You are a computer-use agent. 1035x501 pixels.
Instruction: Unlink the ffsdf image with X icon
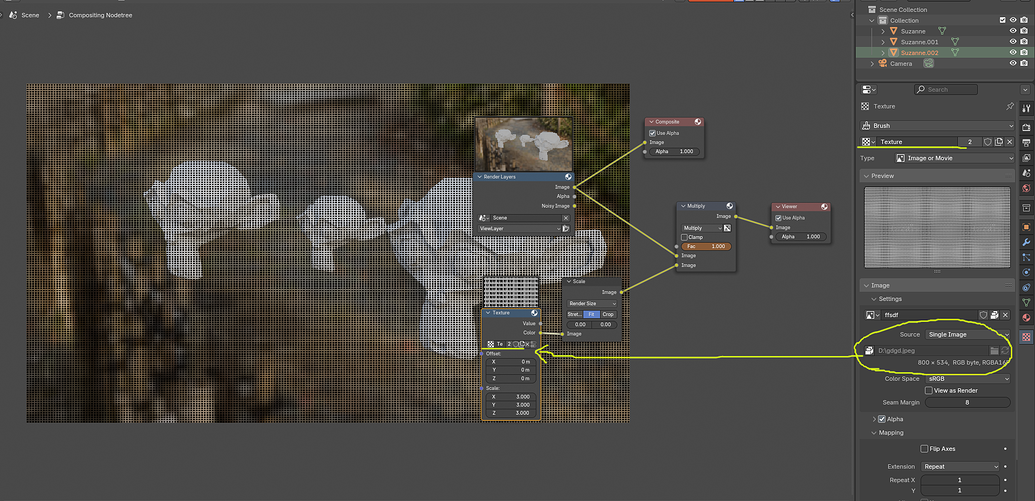pos(1005,316)
